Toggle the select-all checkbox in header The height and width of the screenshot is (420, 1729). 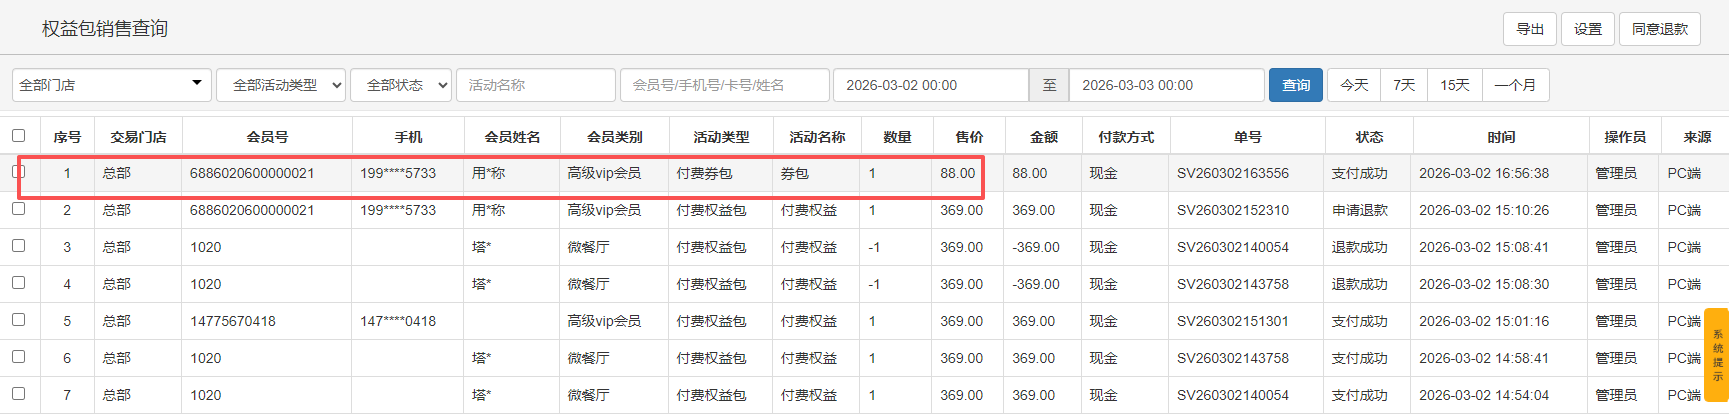click(x=19, y=136)
